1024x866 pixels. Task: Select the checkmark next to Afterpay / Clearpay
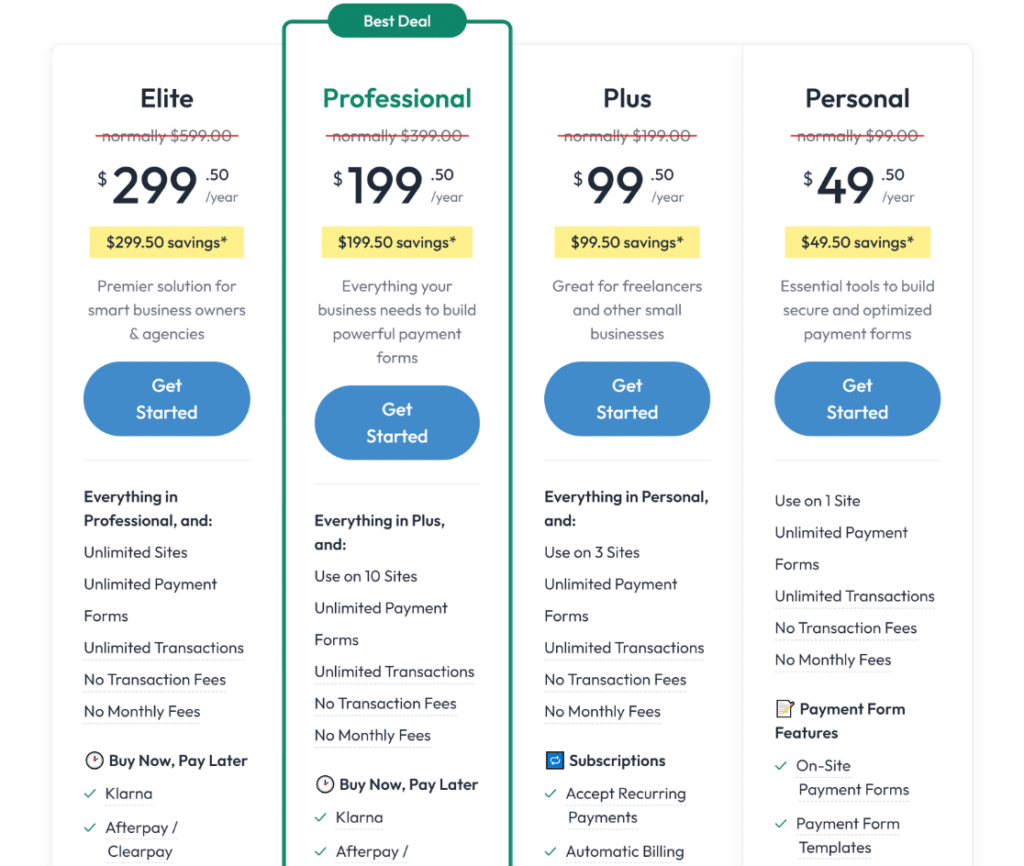coord(88,828)
